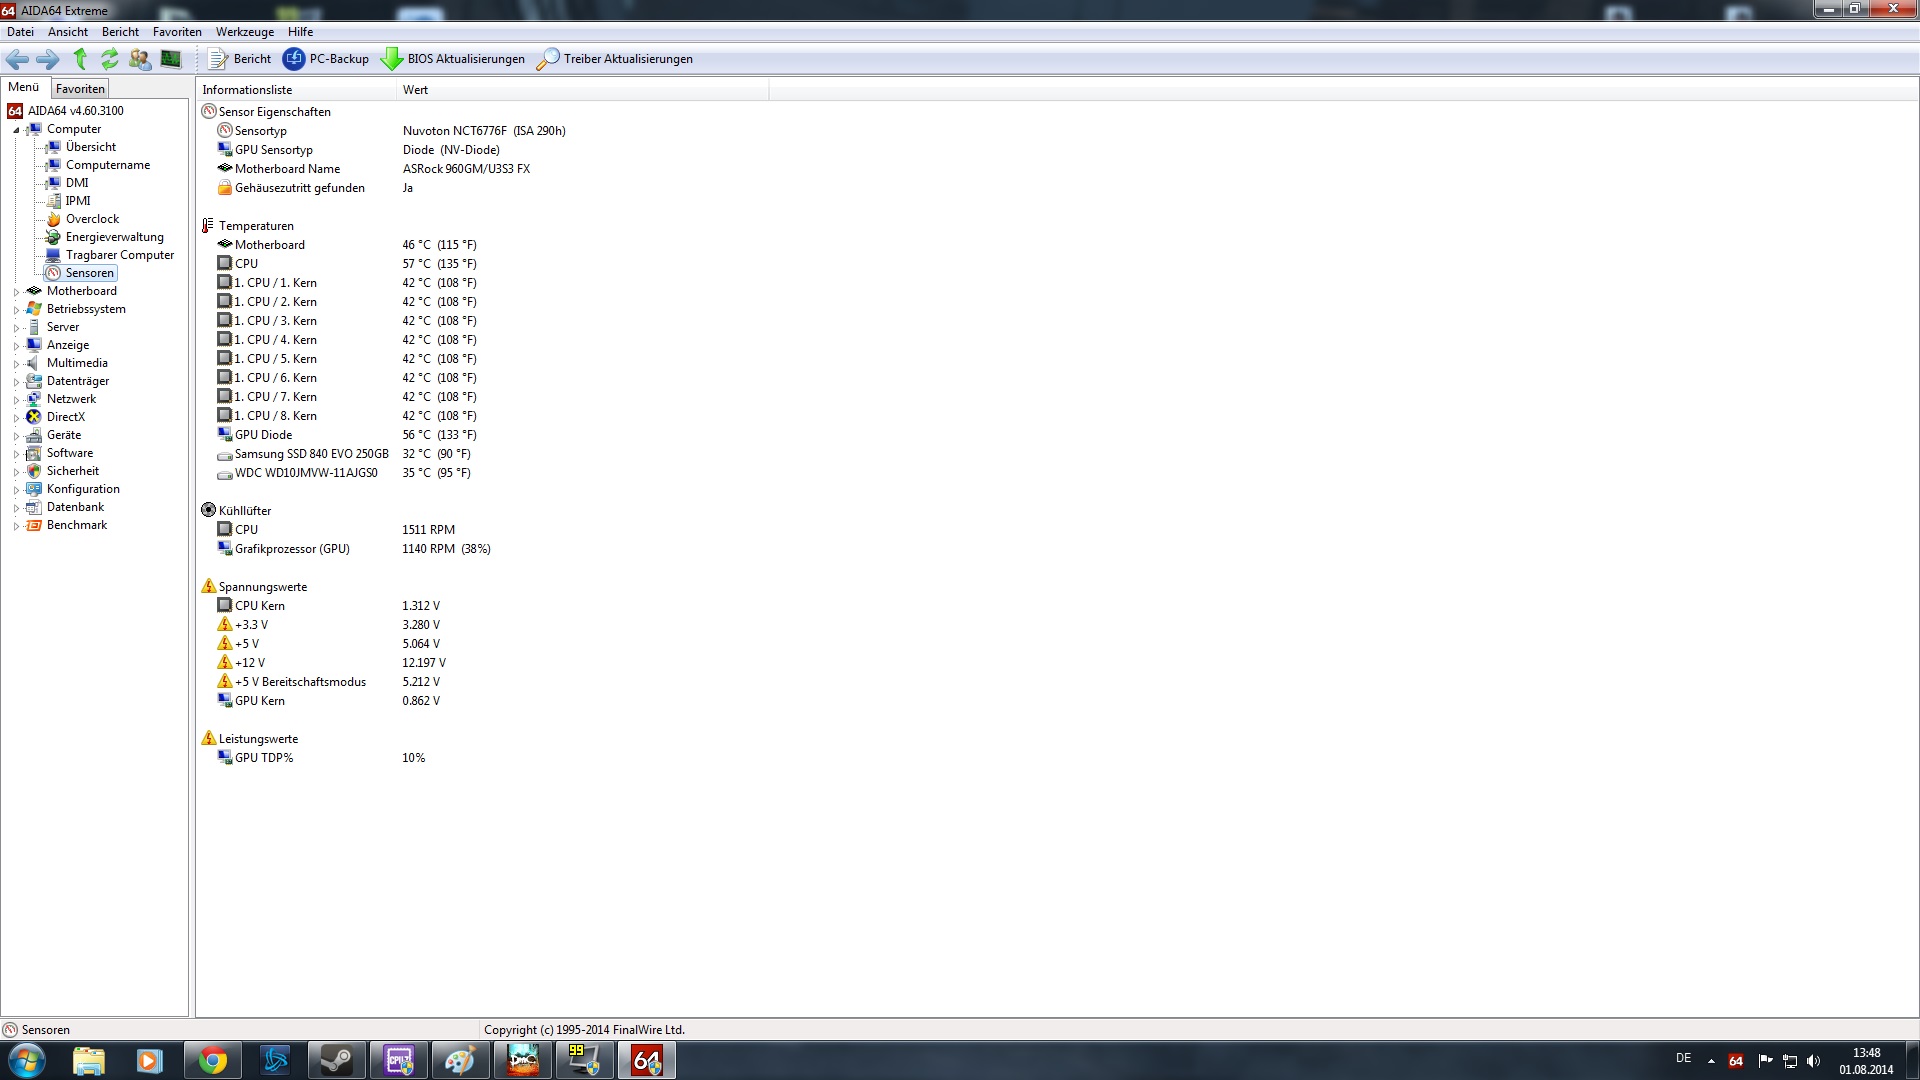This screenshot has height=1080, width=1920.
Task: Select Overclock in the tree
Action: pos(92,219)
